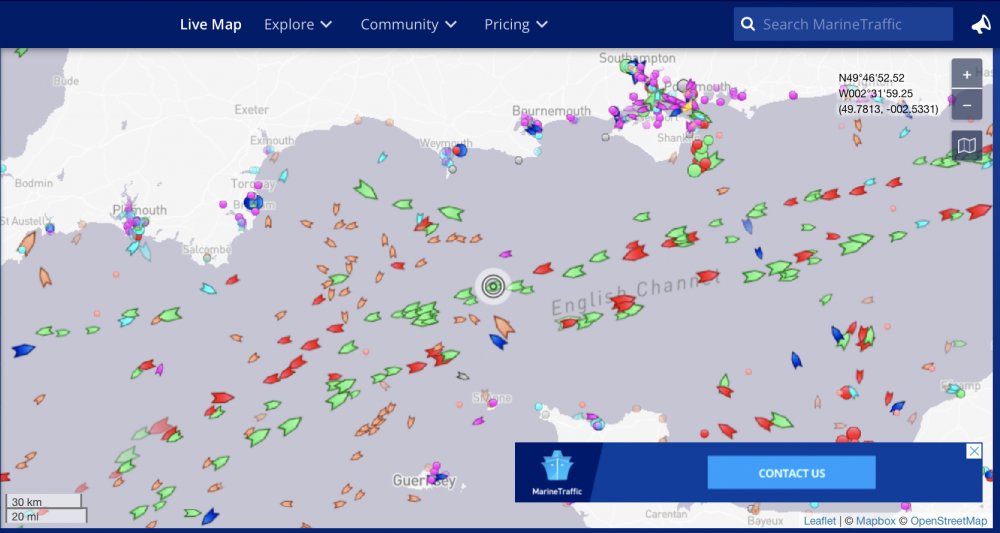This screenshot has width=1000, height=533.
Task: Zoom in the map with plus button
Action: point(966,75)
